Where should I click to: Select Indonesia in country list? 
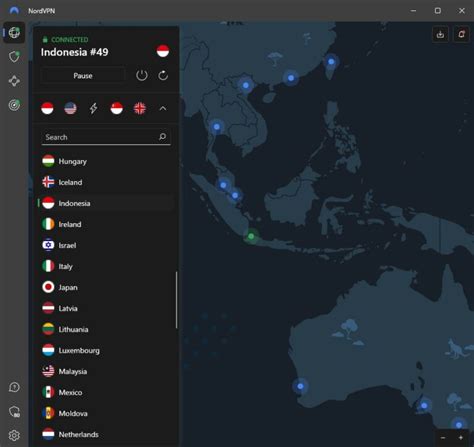click(x=106, y=203)
